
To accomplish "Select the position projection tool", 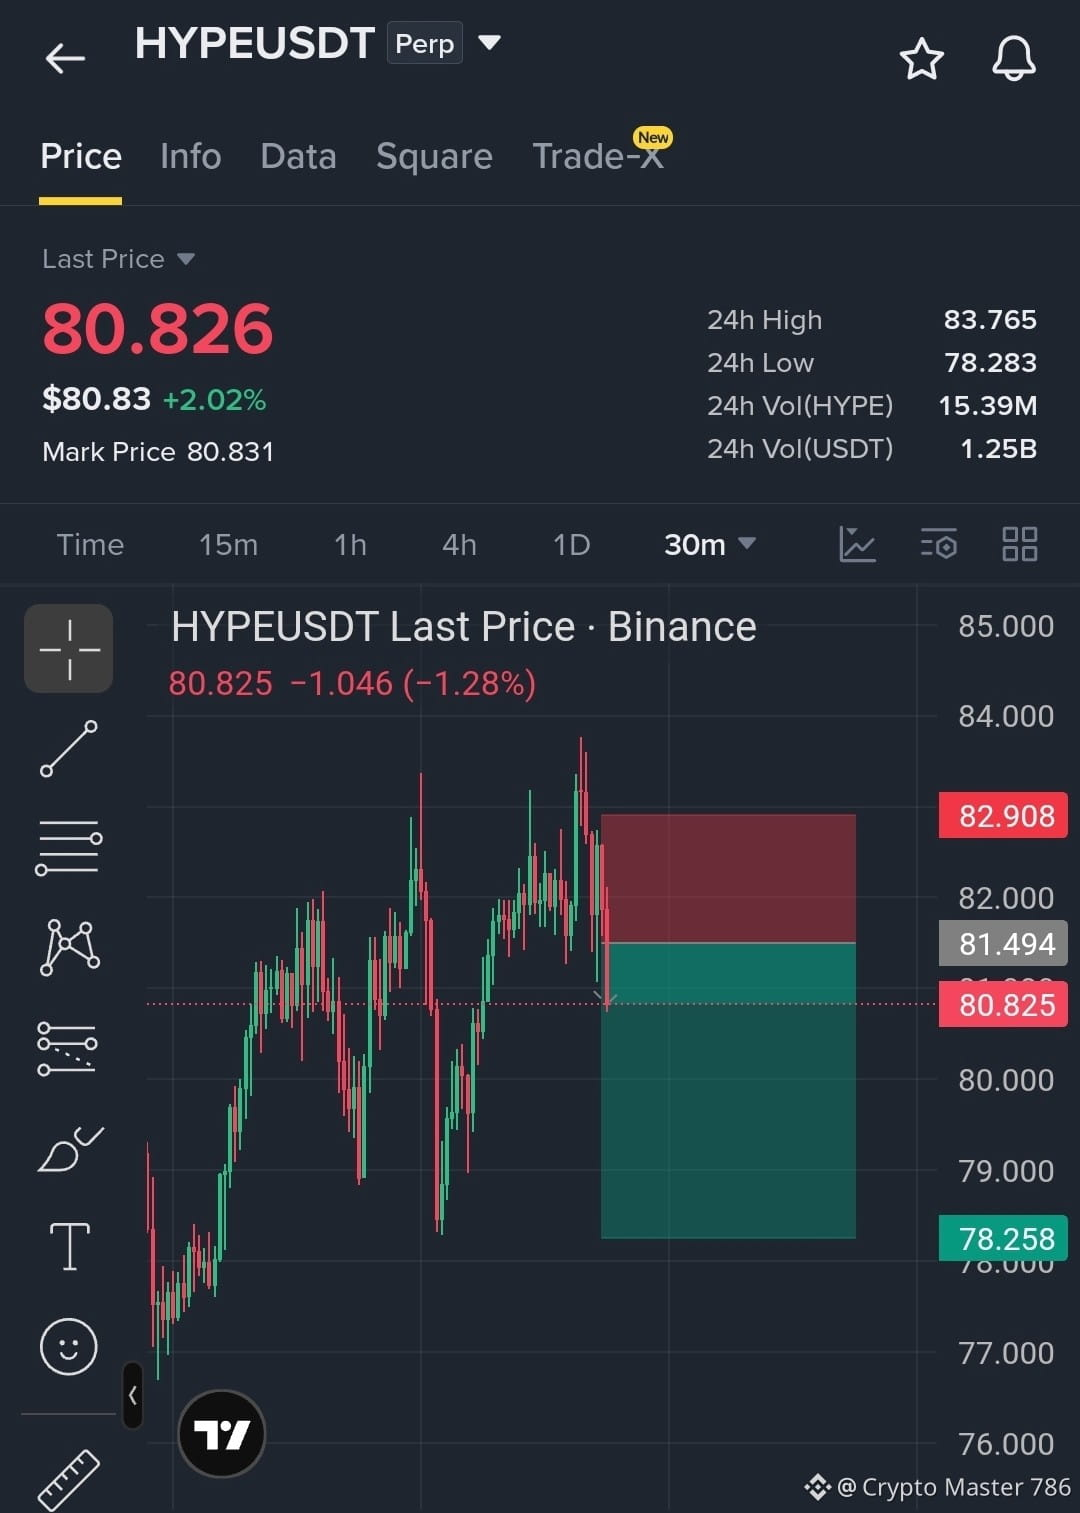I will point(67,1048).
